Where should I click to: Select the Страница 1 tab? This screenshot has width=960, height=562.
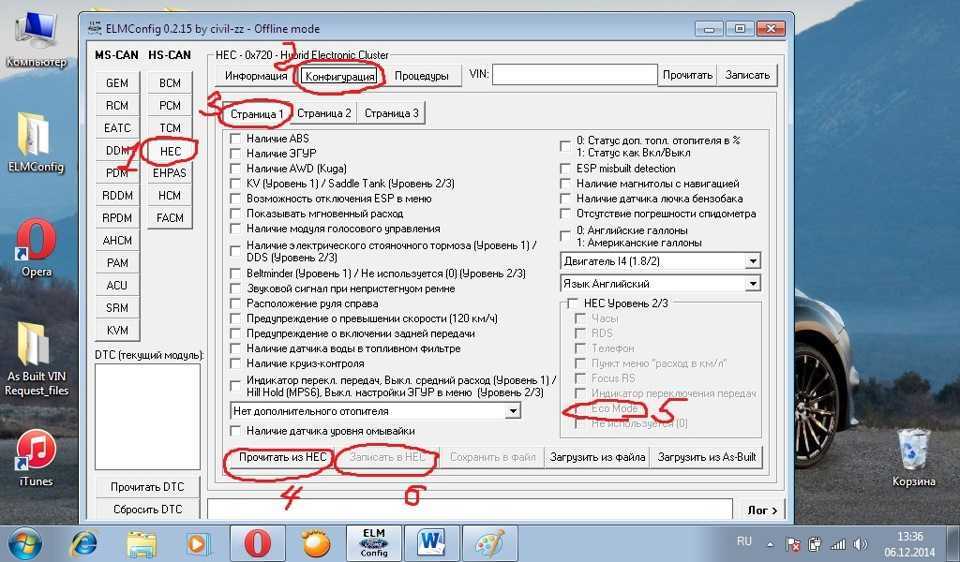257,114
